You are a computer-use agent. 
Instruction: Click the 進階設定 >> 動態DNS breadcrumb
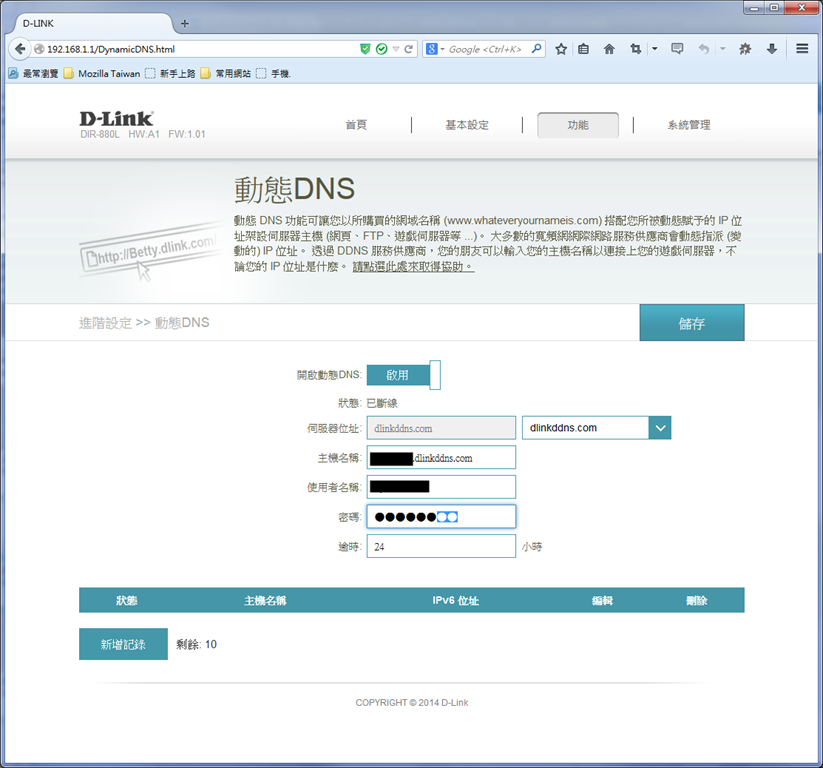(144, 323)
